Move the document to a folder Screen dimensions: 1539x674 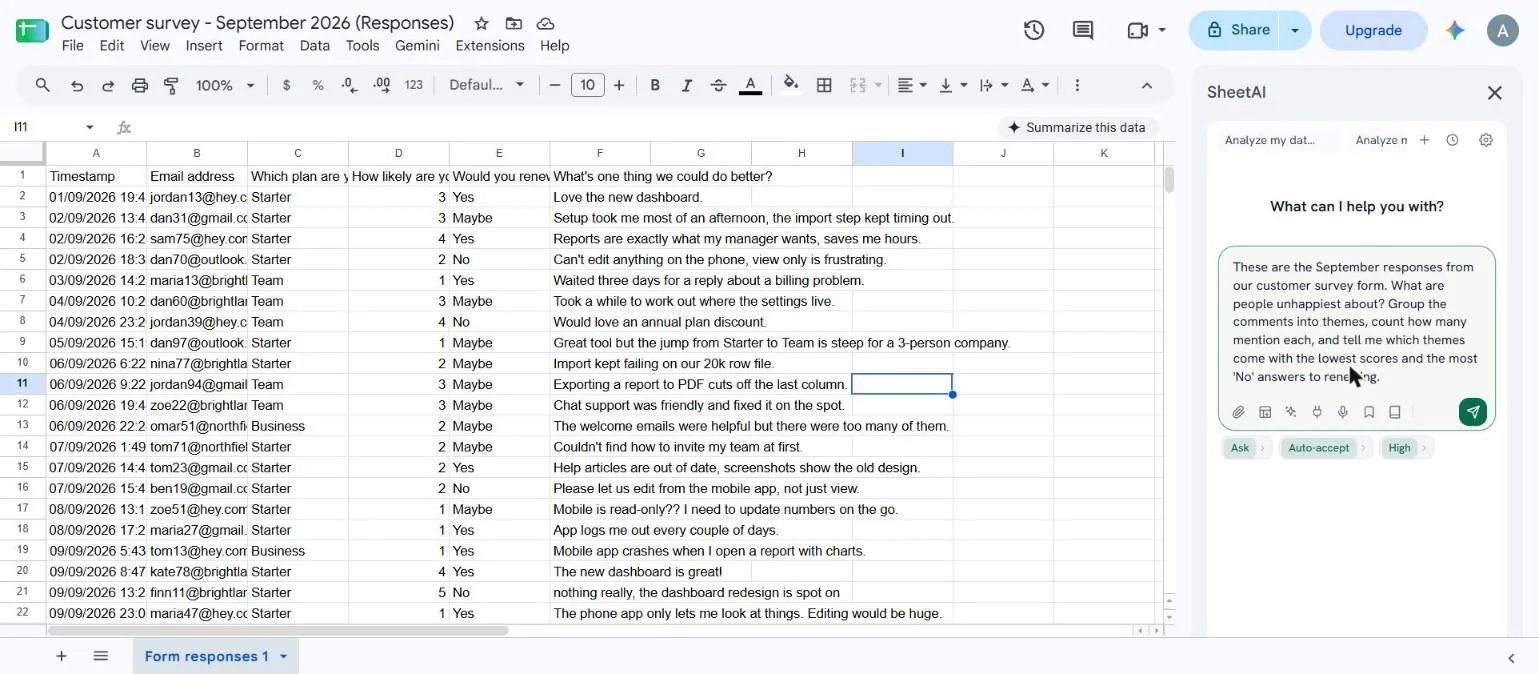[513, 23]
